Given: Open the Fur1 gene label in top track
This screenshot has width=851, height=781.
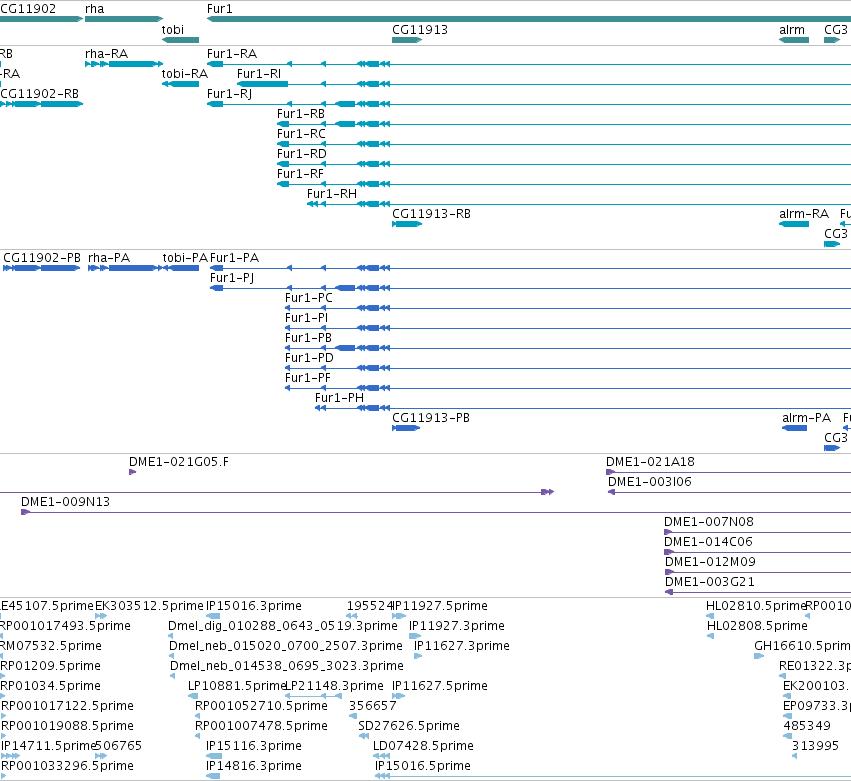Looking at the screenshot, I should (x=219, y=9).
